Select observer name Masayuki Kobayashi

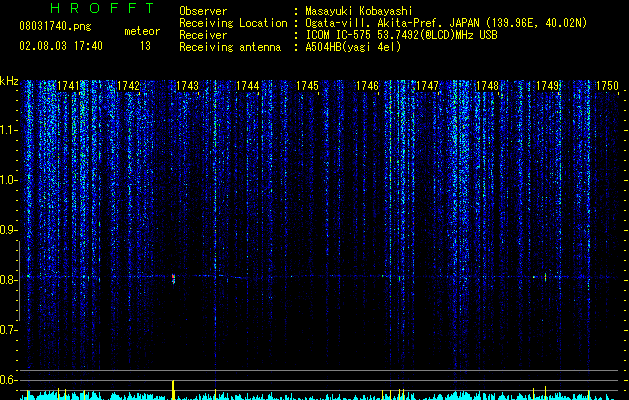pos(359,12)
